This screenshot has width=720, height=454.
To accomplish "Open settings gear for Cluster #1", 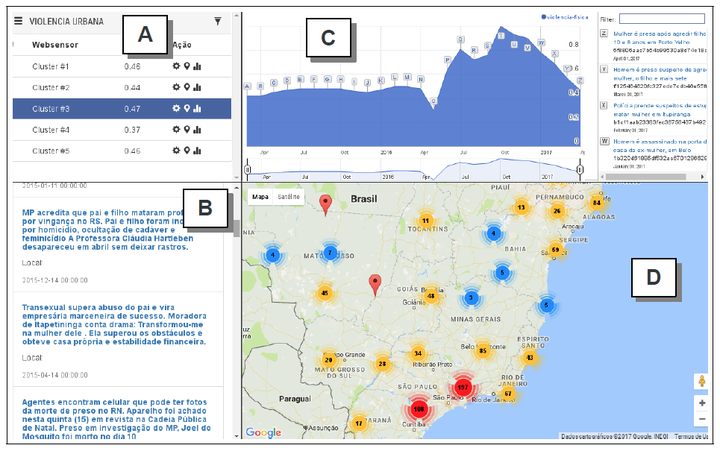I will 176,66.
